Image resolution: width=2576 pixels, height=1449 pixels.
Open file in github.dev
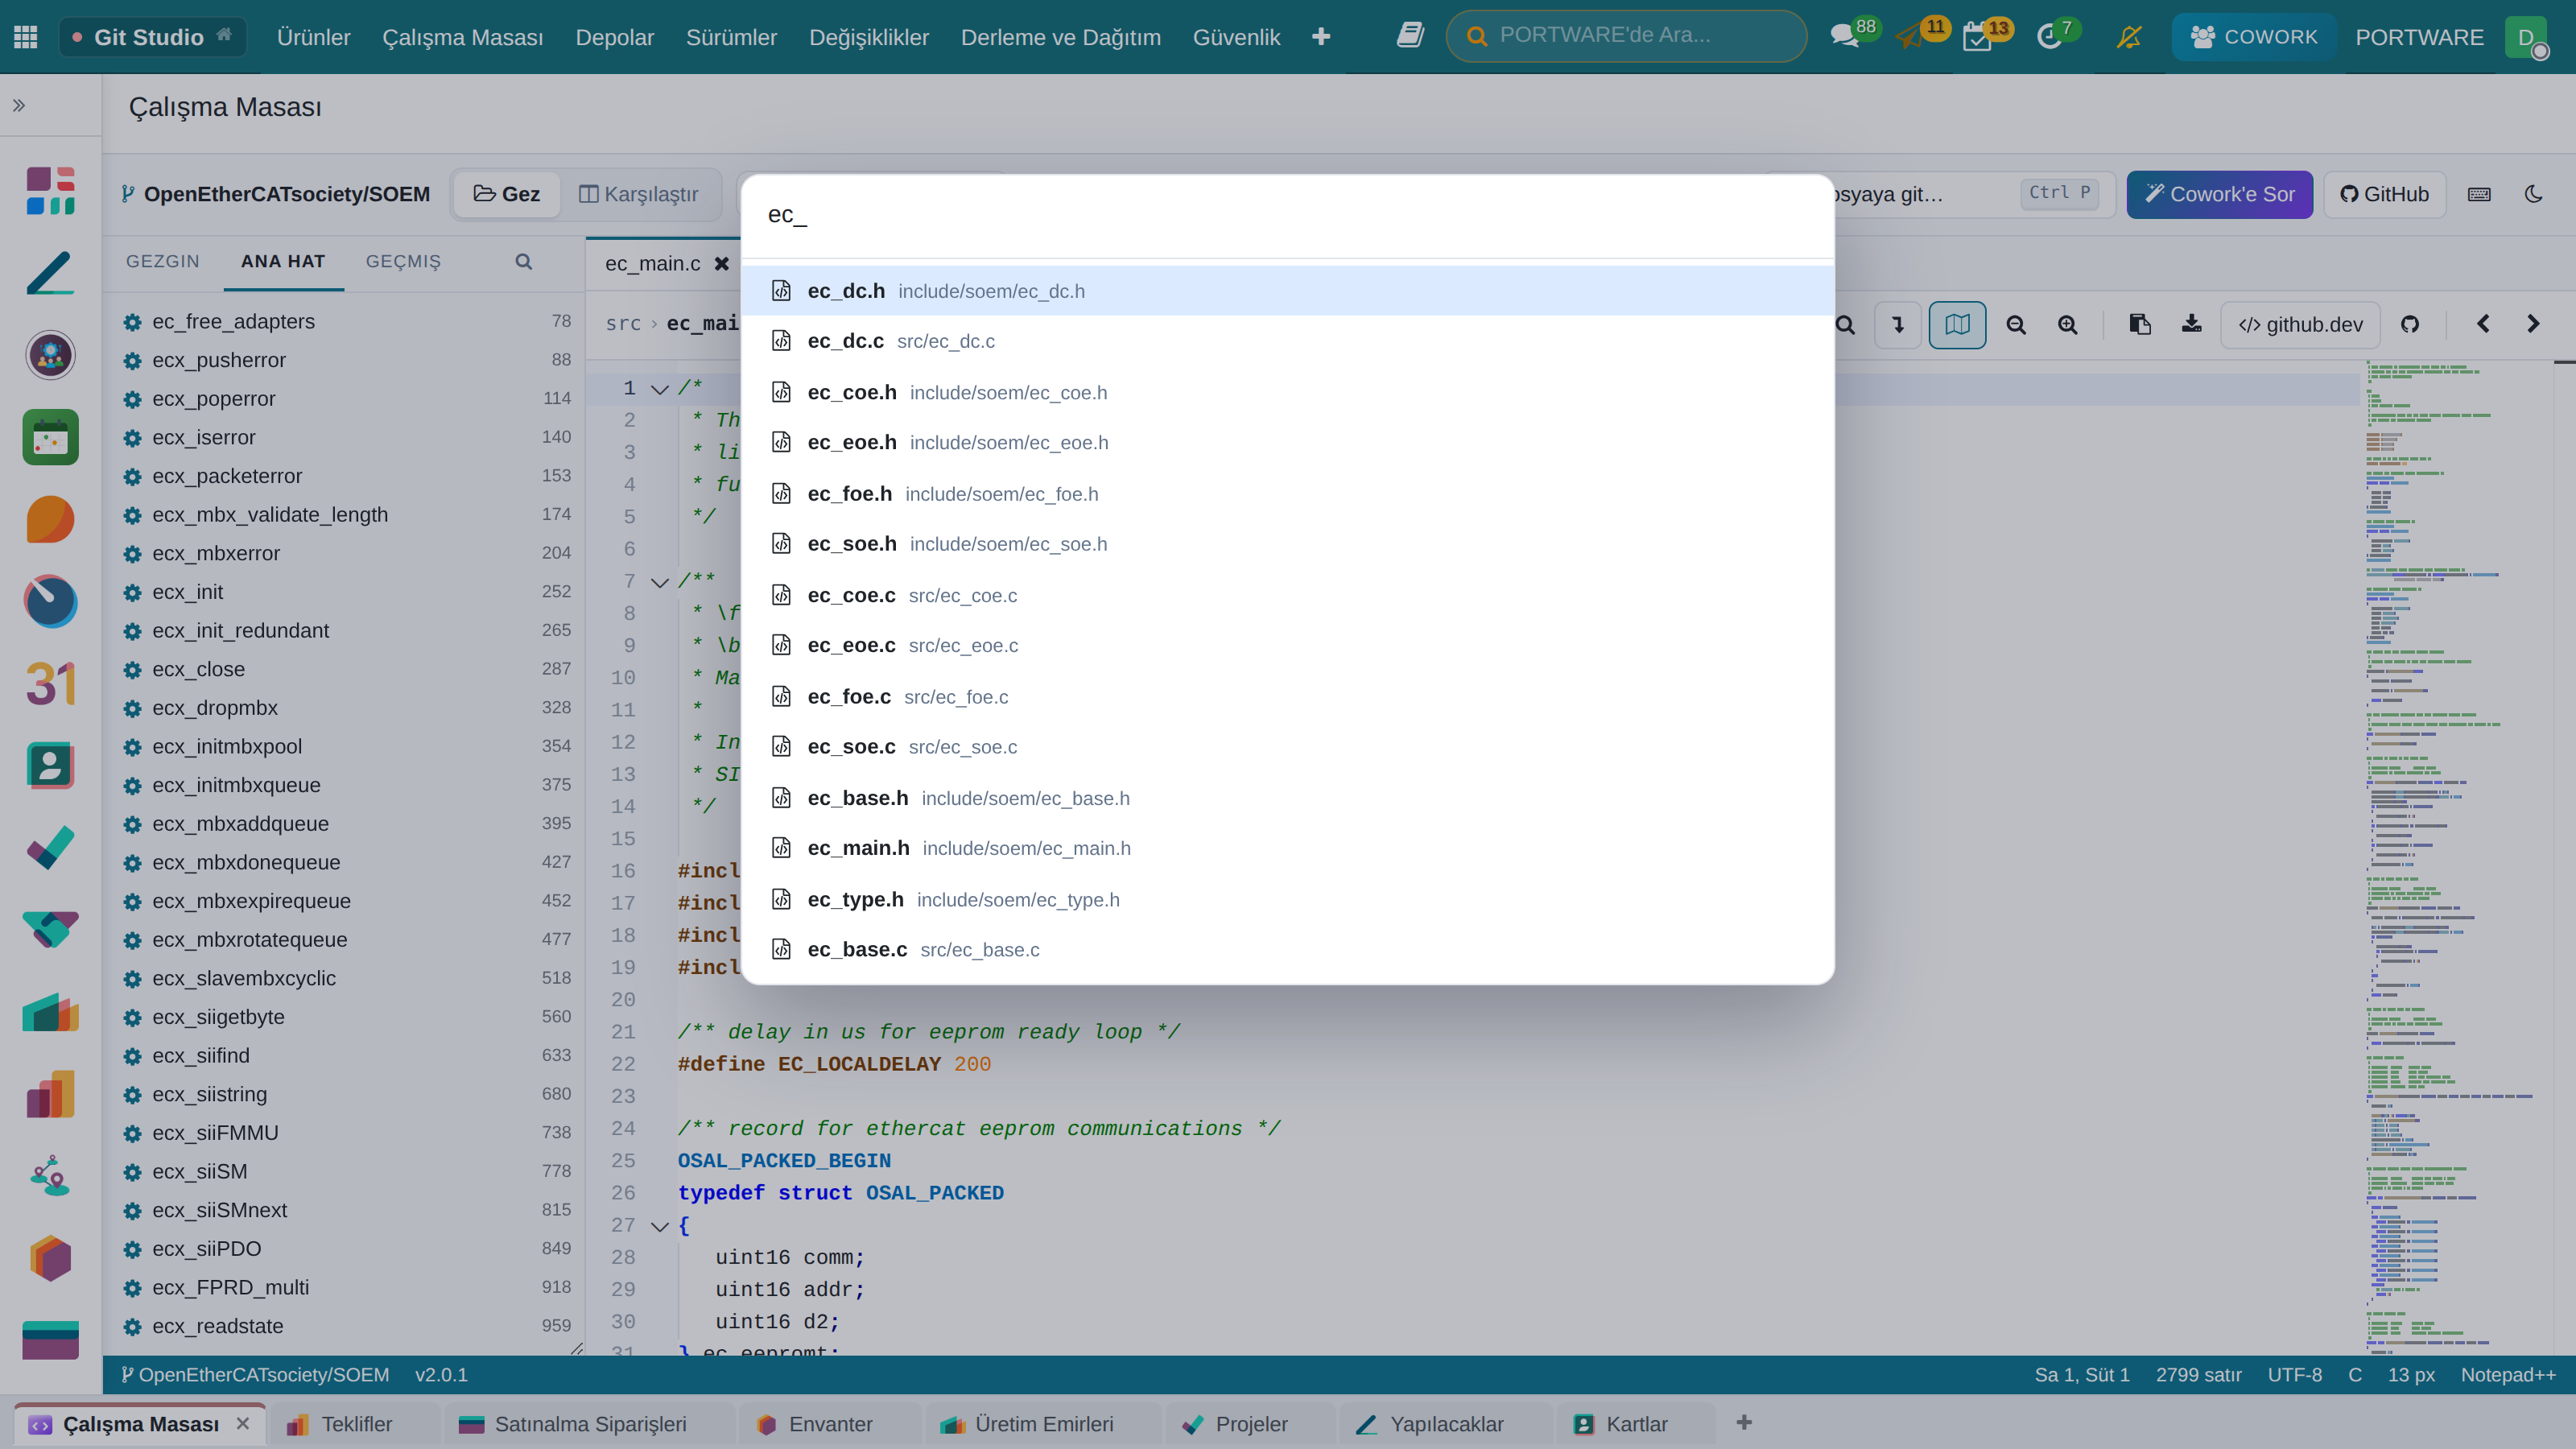coord(2300,324)
